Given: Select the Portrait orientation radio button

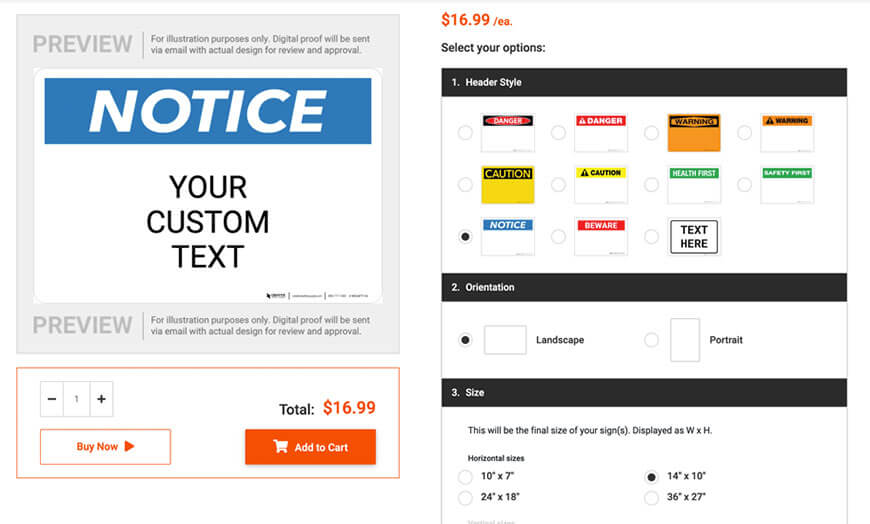Looking at the screenshot, I should (x=652, y=340).
